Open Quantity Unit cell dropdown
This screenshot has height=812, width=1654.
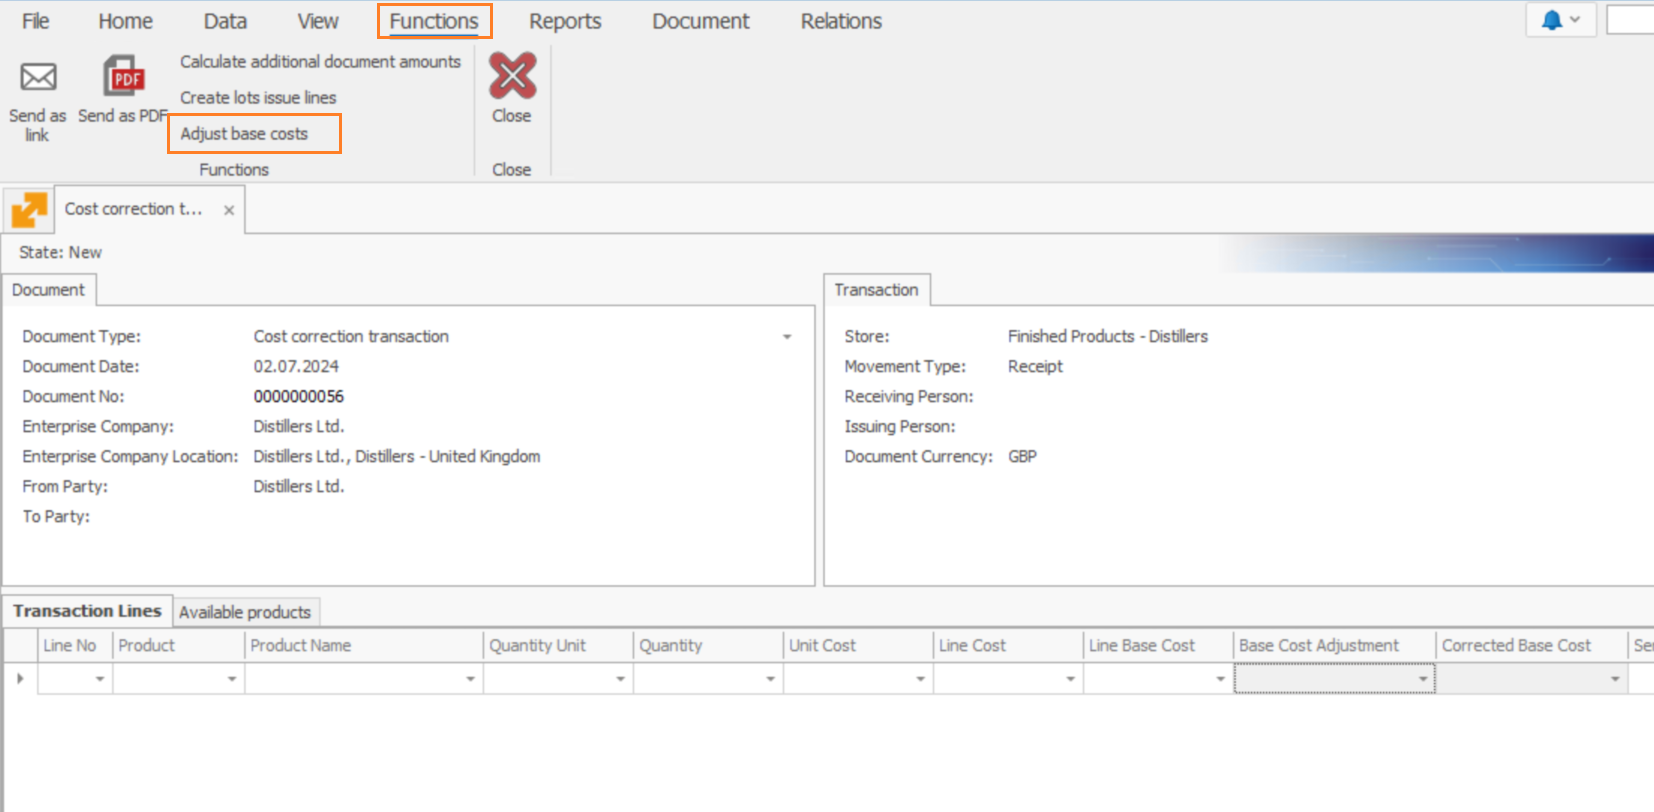[620, 679]
